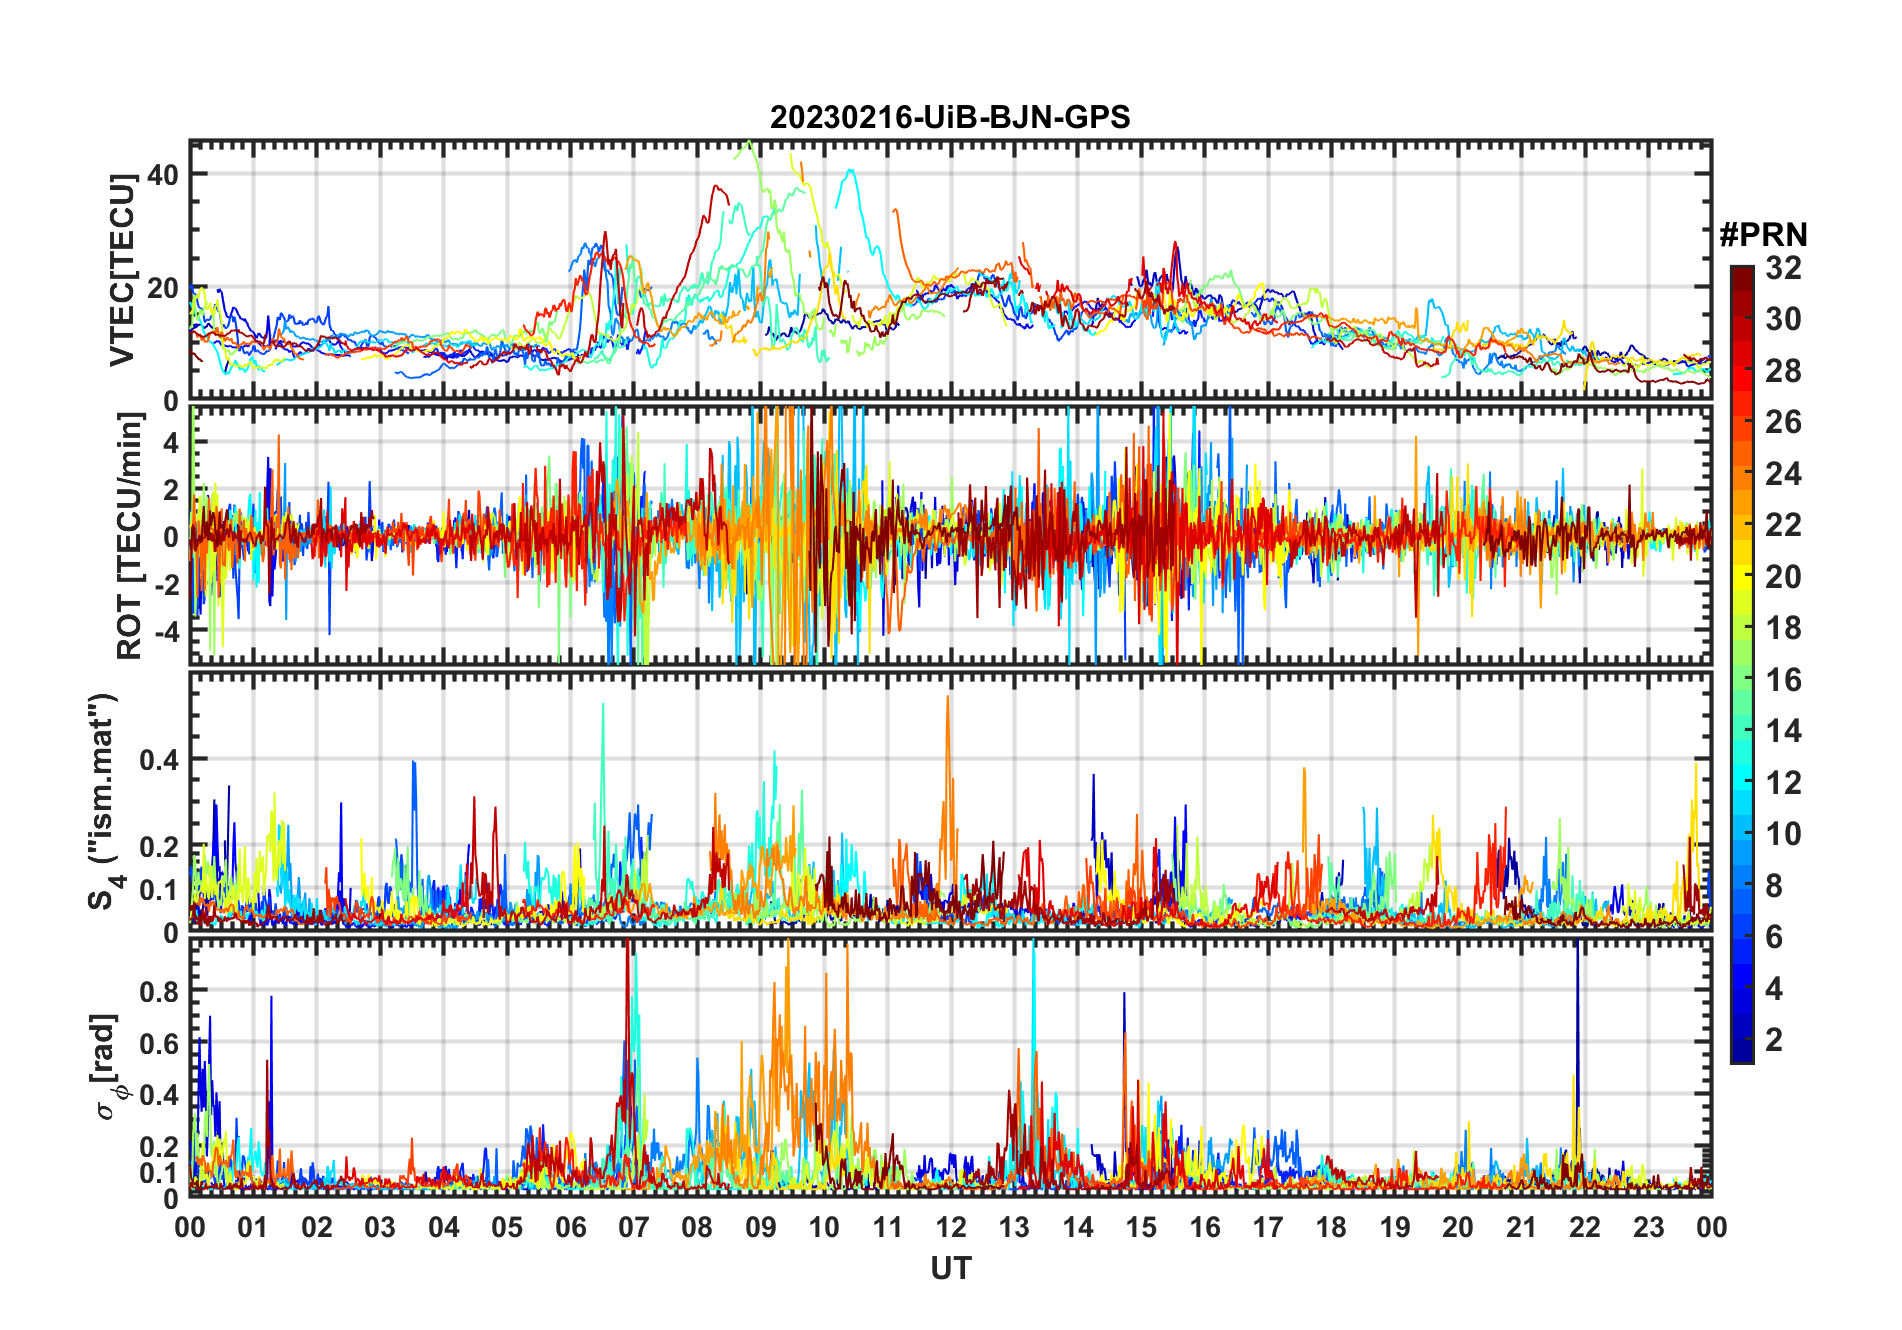Click UT axis tick label 01
This screenshot has width=1902, height=1330.
(x=253, y=1227)
